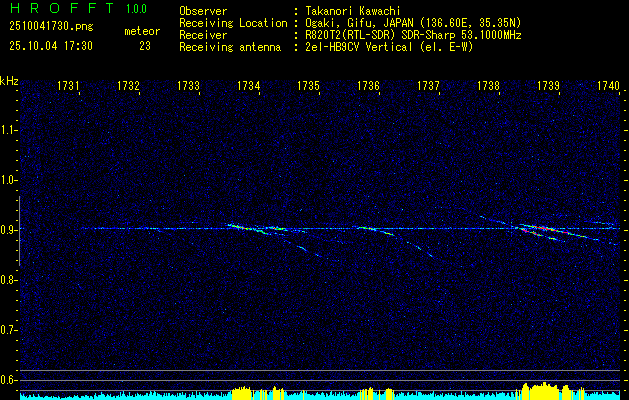The width and height of the screenshot is (629, 400).
Task: Click the 1.0 kHz axis label
Action: click(8, 180)
